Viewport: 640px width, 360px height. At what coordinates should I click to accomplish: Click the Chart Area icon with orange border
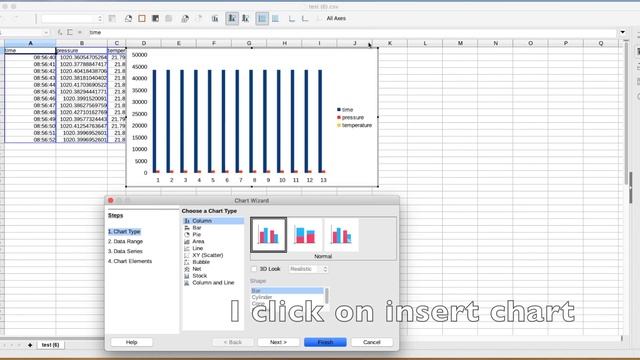[x=142, y=18]
